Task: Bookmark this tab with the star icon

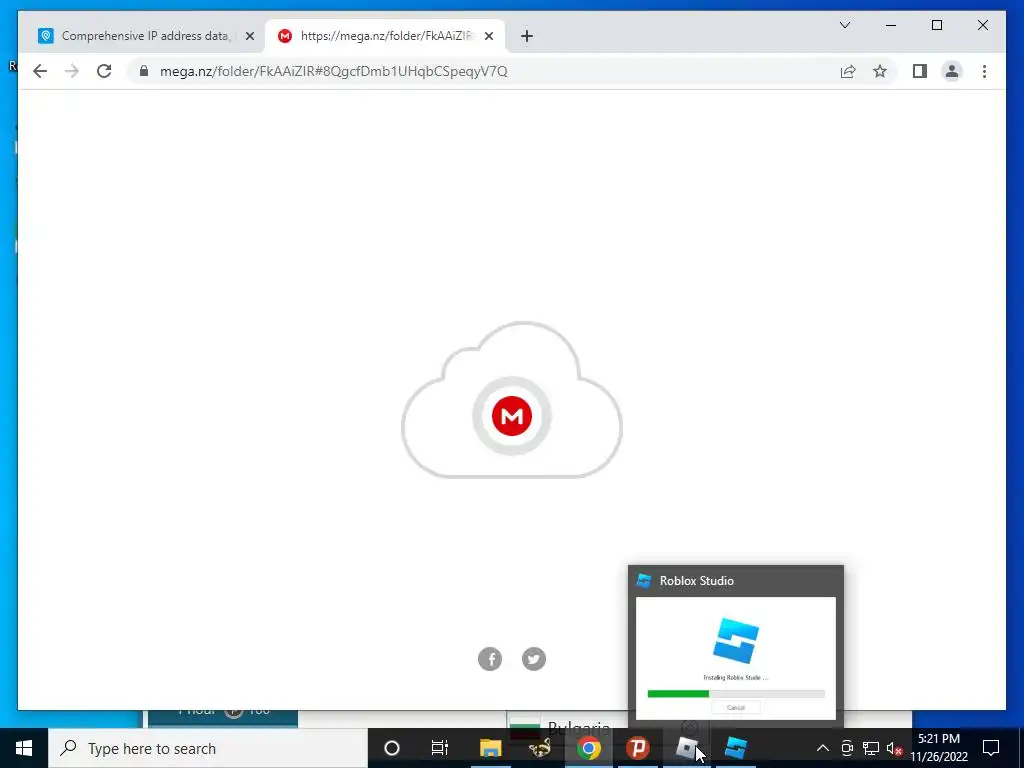Action: pos(880,71)
